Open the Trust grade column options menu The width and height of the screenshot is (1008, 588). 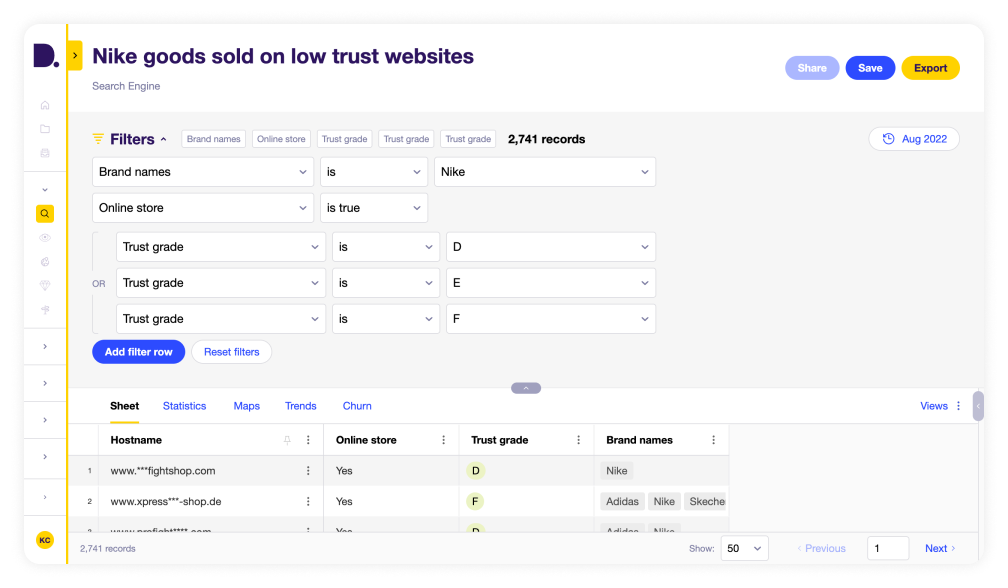pos(579,440)
